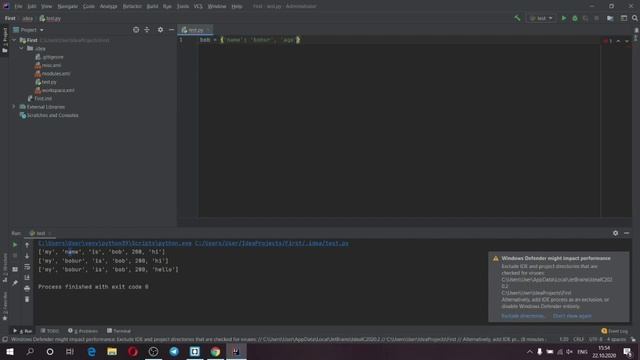Viewport: 640px width, 360px height.
Task: Open the Window menu
Action: (x=217, y=6)
